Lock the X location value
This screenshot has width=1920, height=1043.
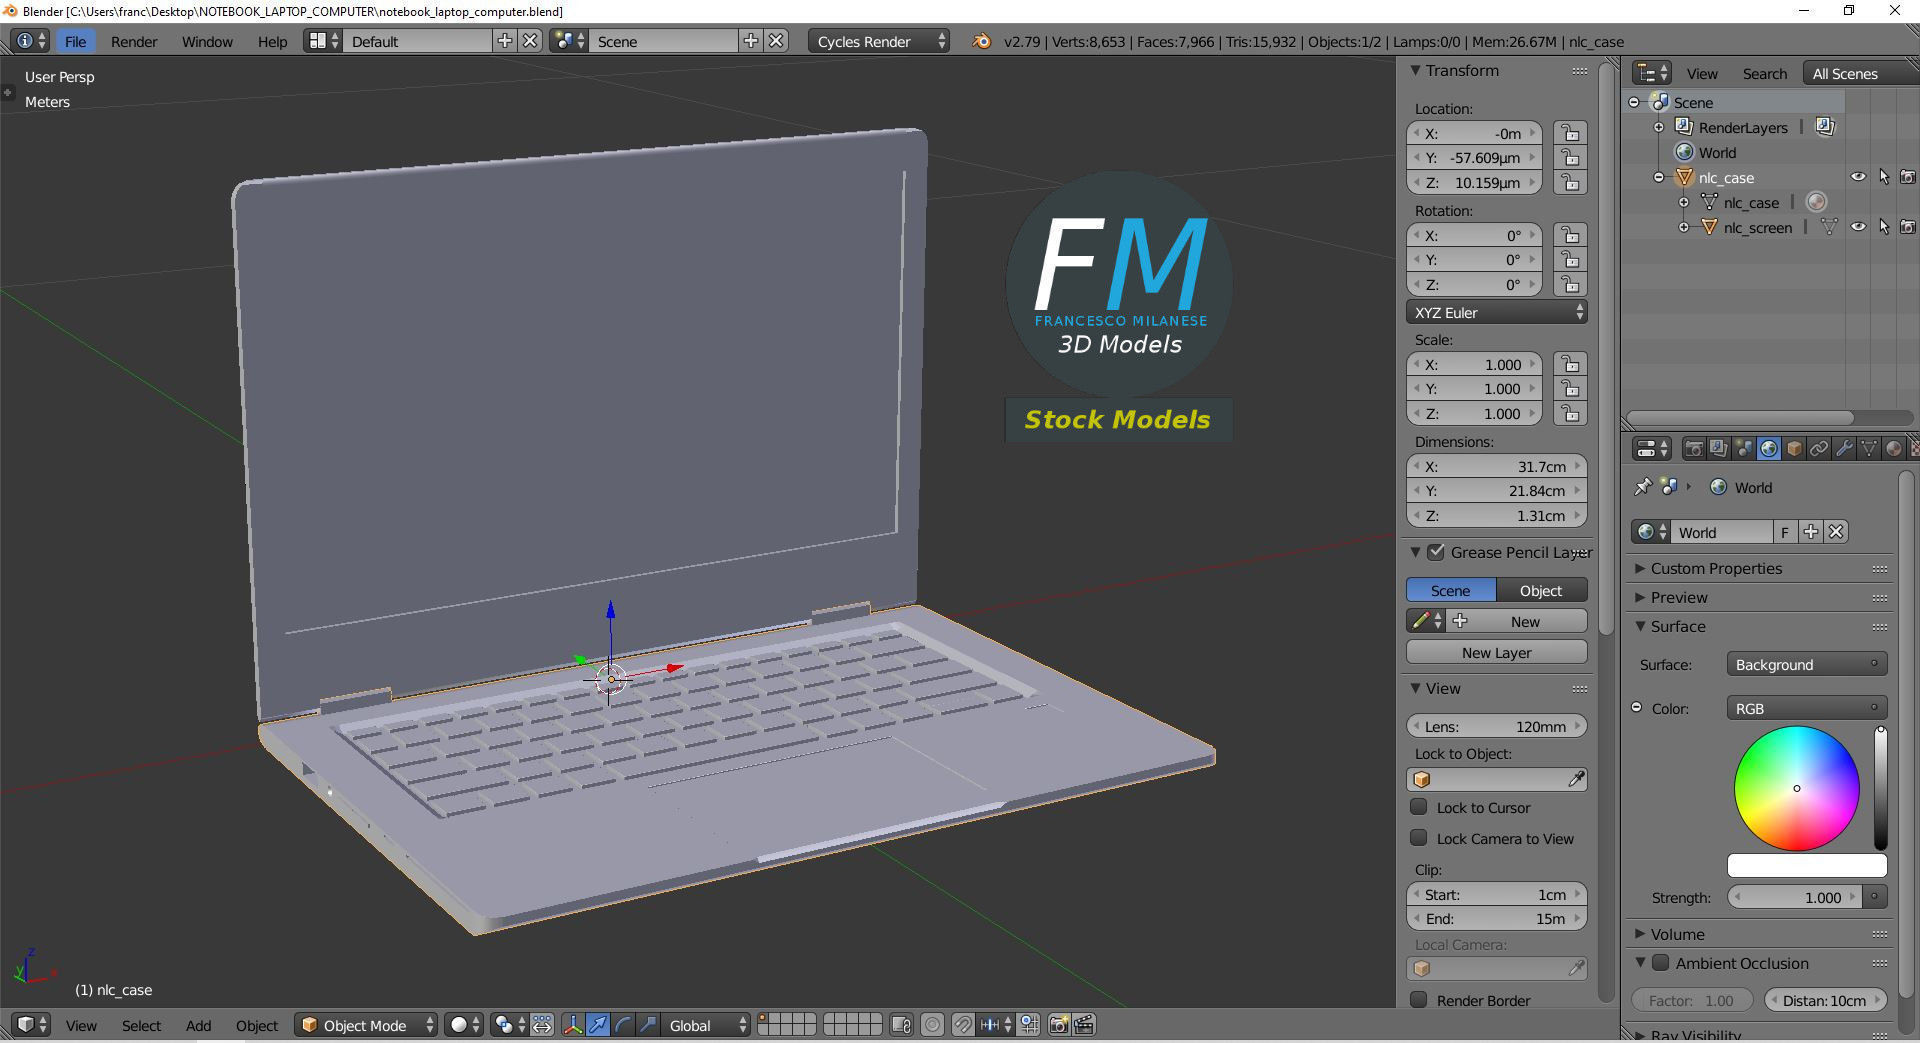[1571, 133]
